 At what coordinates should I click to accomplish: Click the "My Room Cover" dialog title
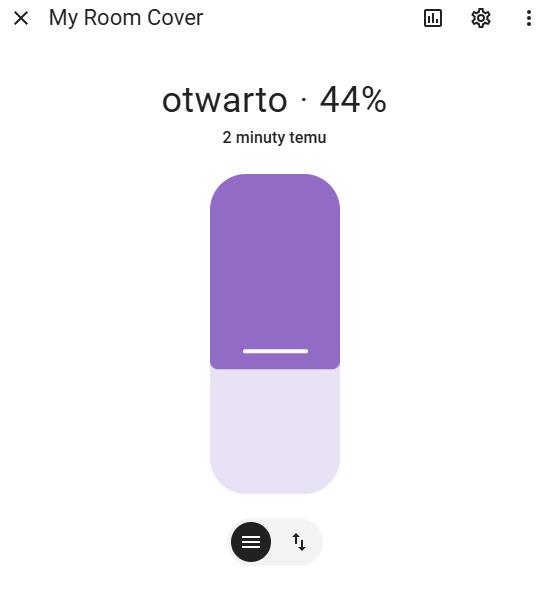(x=126, y=18)
